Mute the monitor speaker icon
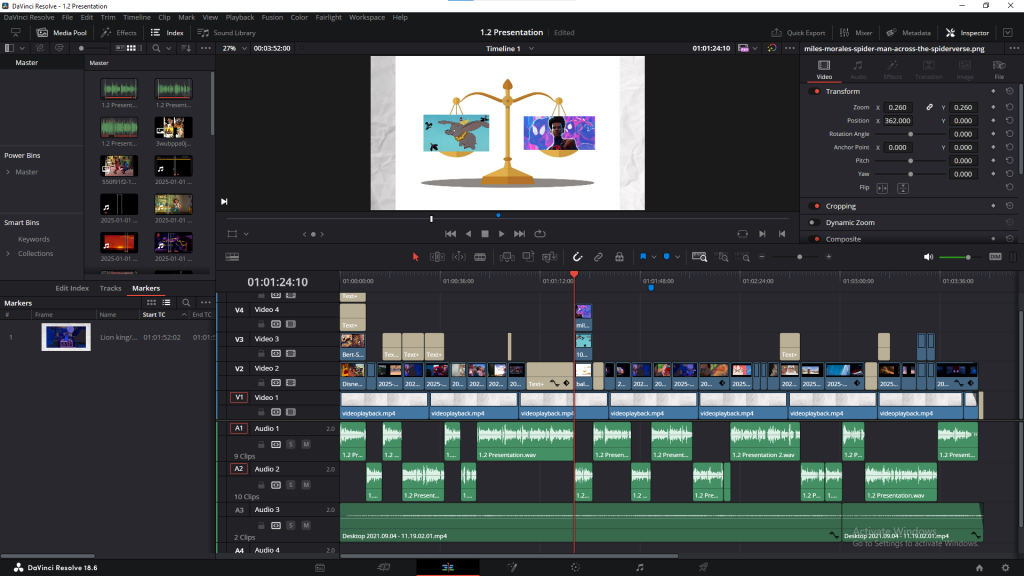Image resolution: width=1024 pixels, height=576 pixels. coord(928,257)
